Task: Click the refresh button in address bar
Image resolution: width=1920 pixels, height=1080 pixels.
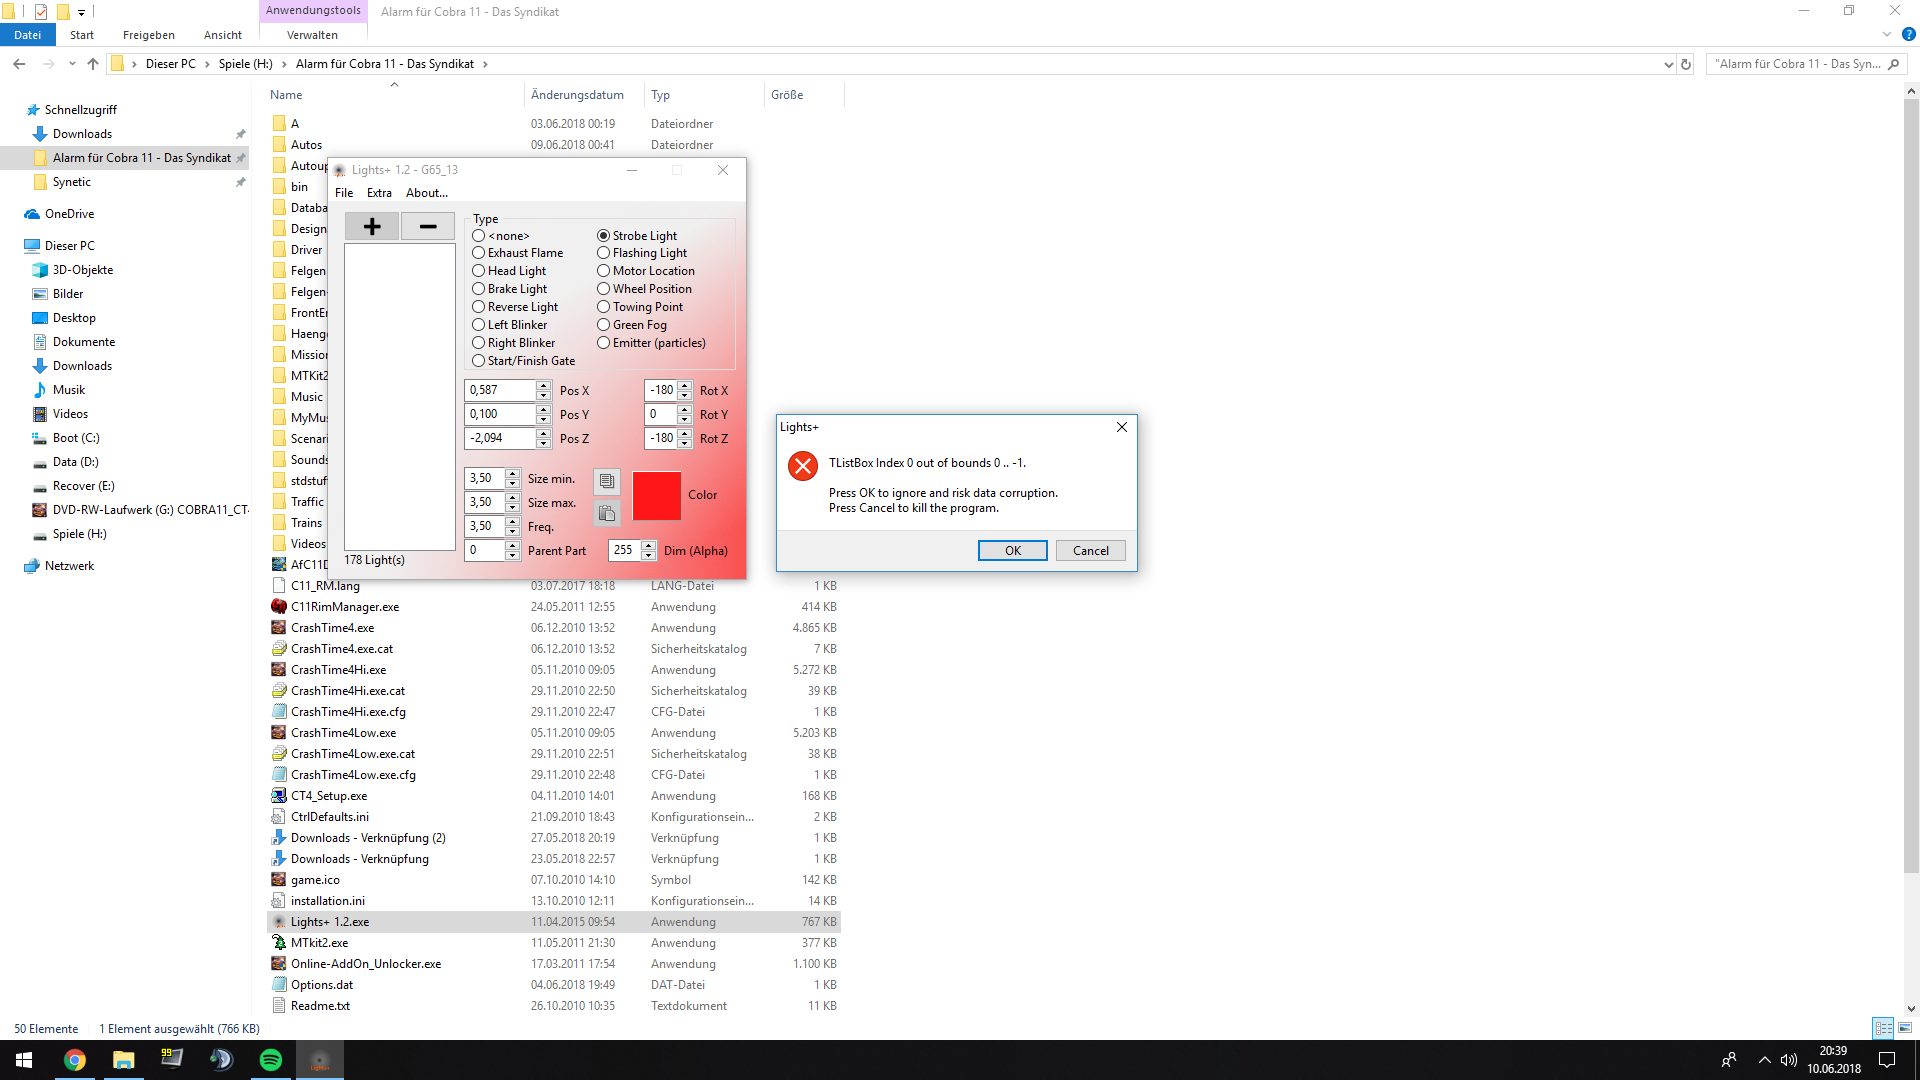Action: (1686, 64)
